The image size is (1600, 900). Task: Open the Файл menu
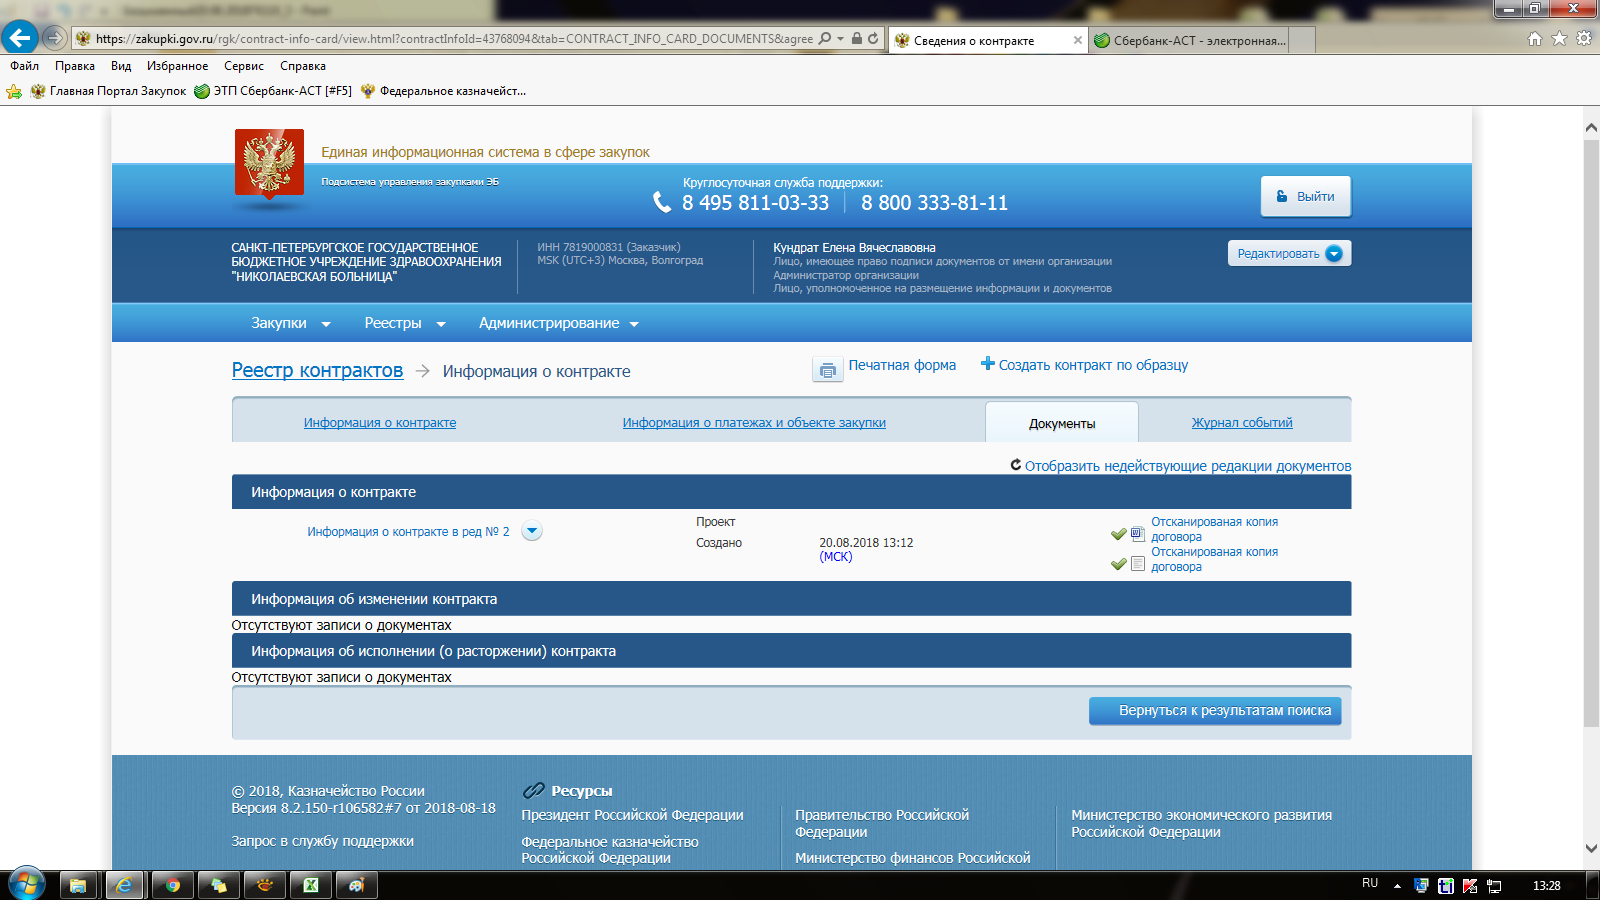[24, 66]
